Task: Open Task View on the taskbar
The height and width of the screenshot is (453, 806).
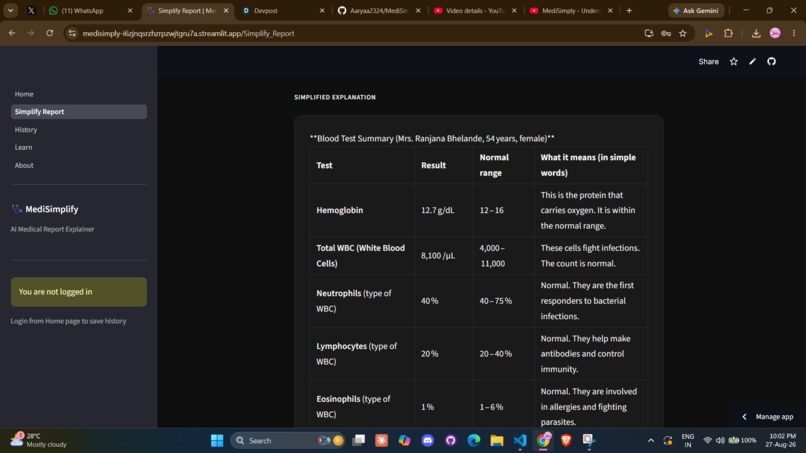Action: tap(359, 441)
